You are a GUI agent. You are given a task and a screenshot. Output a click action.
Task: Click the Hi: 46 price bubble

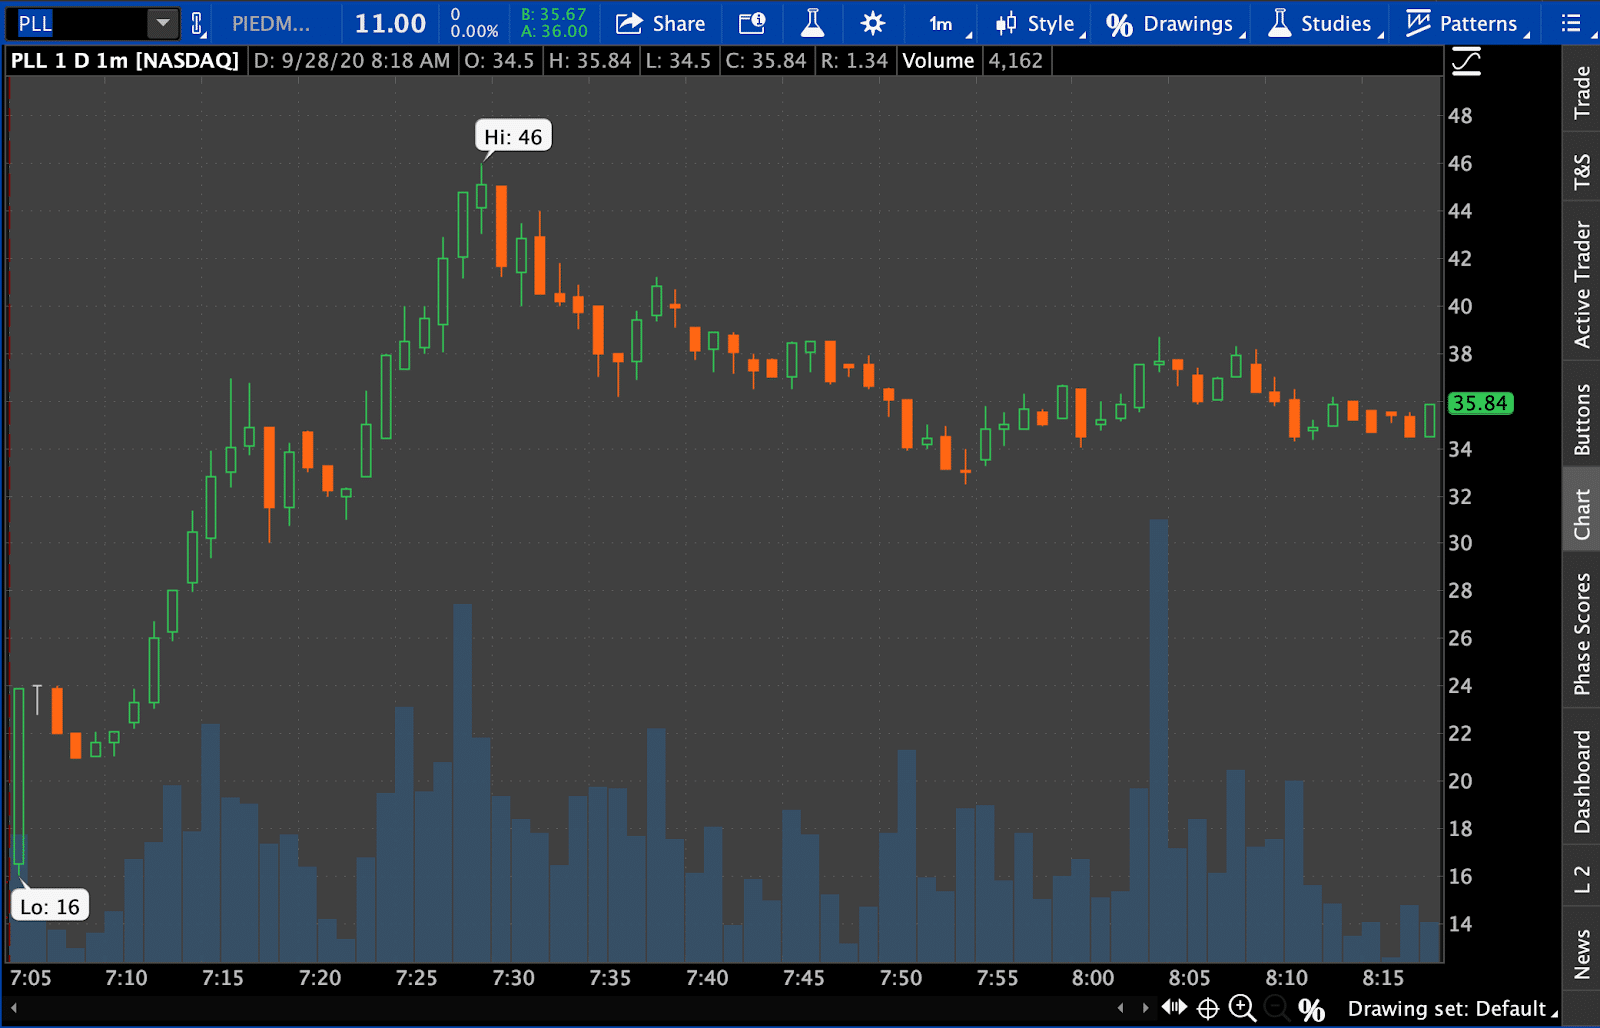(x=513, y=136)
